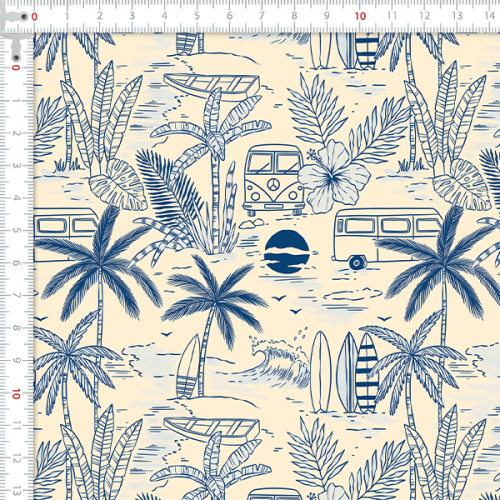Image resolution: width=500 pixels, height=500 pixels.
Task: Click the solid blue sunset circle
Action: [287, 252]
